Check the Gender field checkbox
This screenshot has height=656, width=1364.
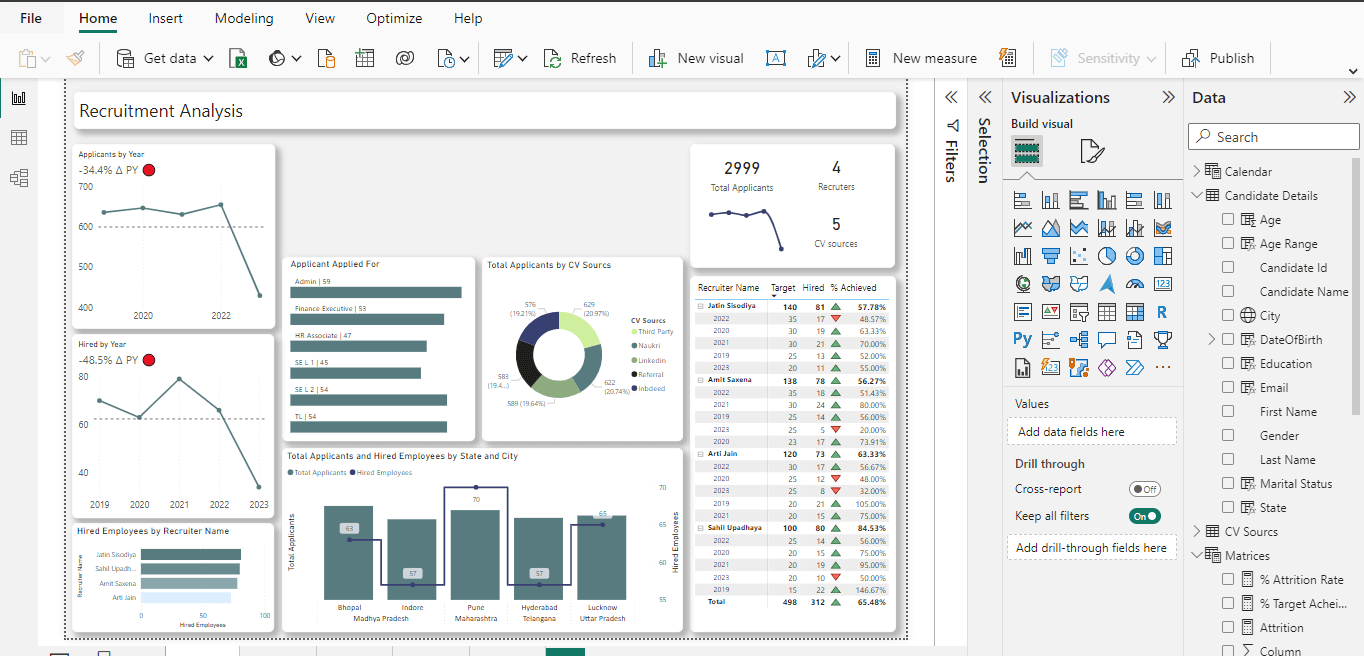point(1228,436)
